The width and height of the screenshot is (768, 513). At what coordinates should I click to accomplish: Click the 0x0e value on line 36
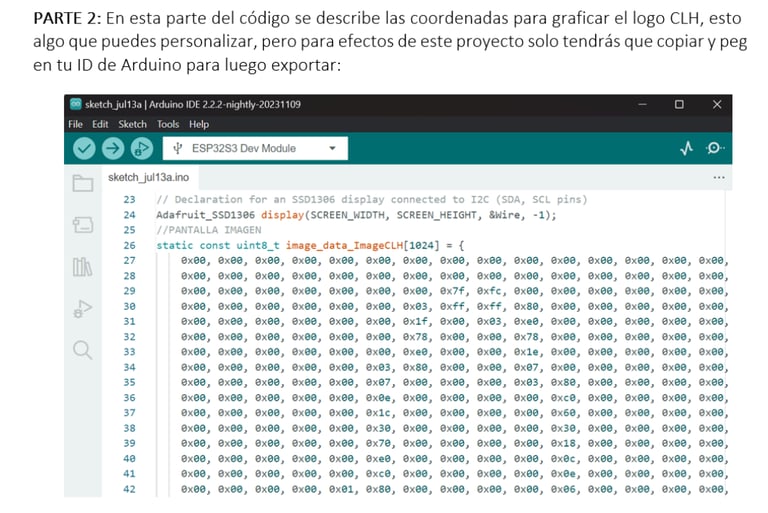378,397
